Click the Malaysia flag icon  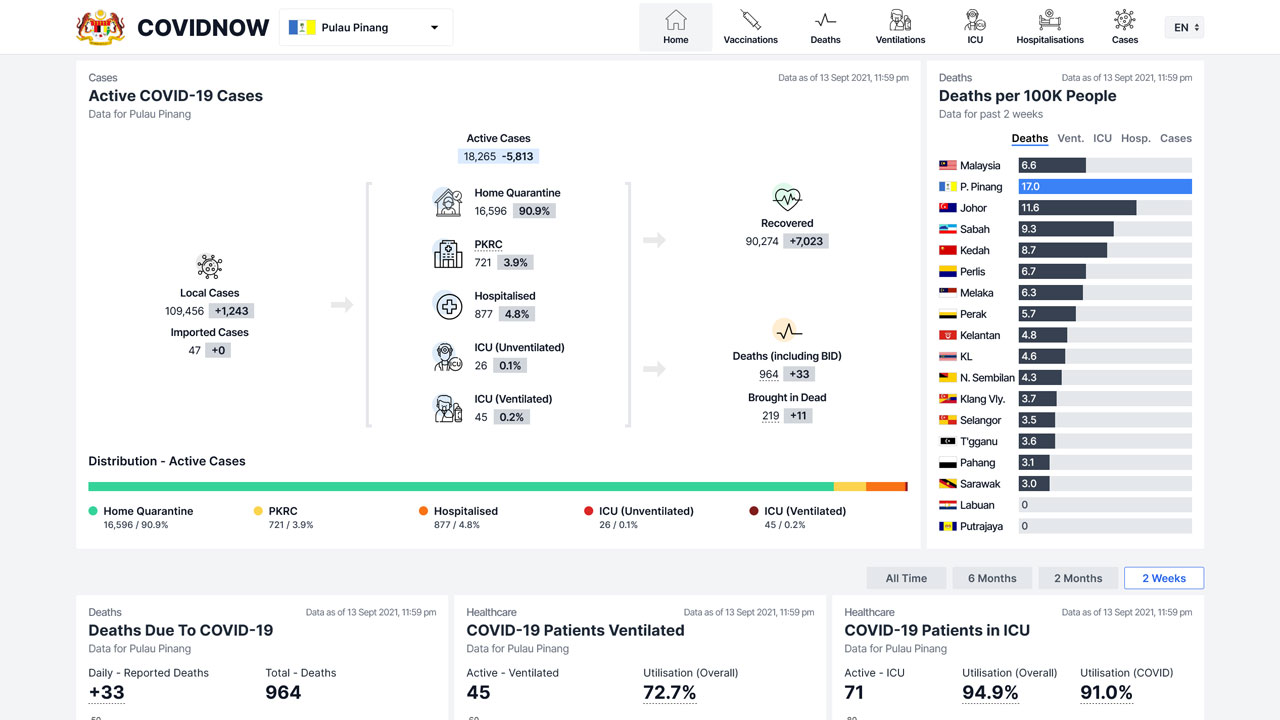click(x=948, y=166)
